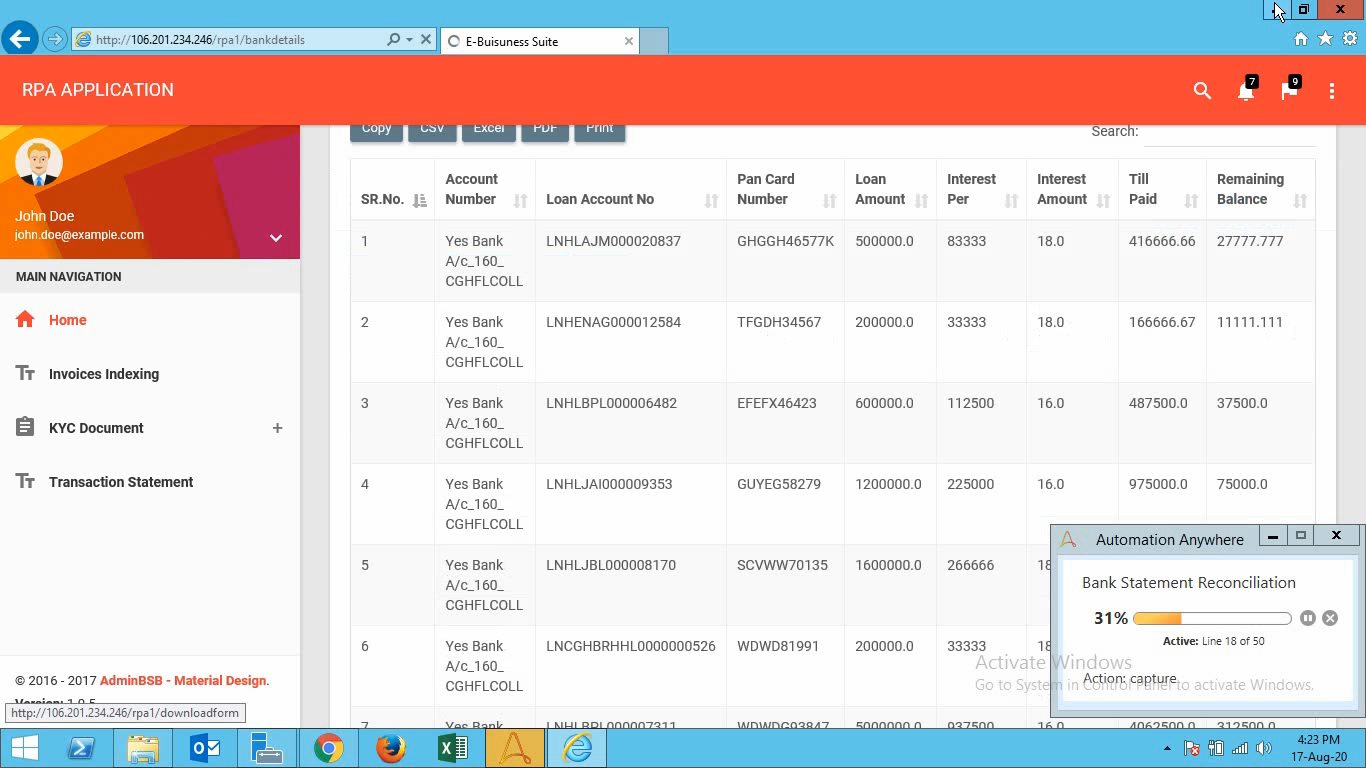The width and height of the screenshot is (1366, 768).
Task: Open Excel from the Windows taskbar
Action: coord(453,748)
